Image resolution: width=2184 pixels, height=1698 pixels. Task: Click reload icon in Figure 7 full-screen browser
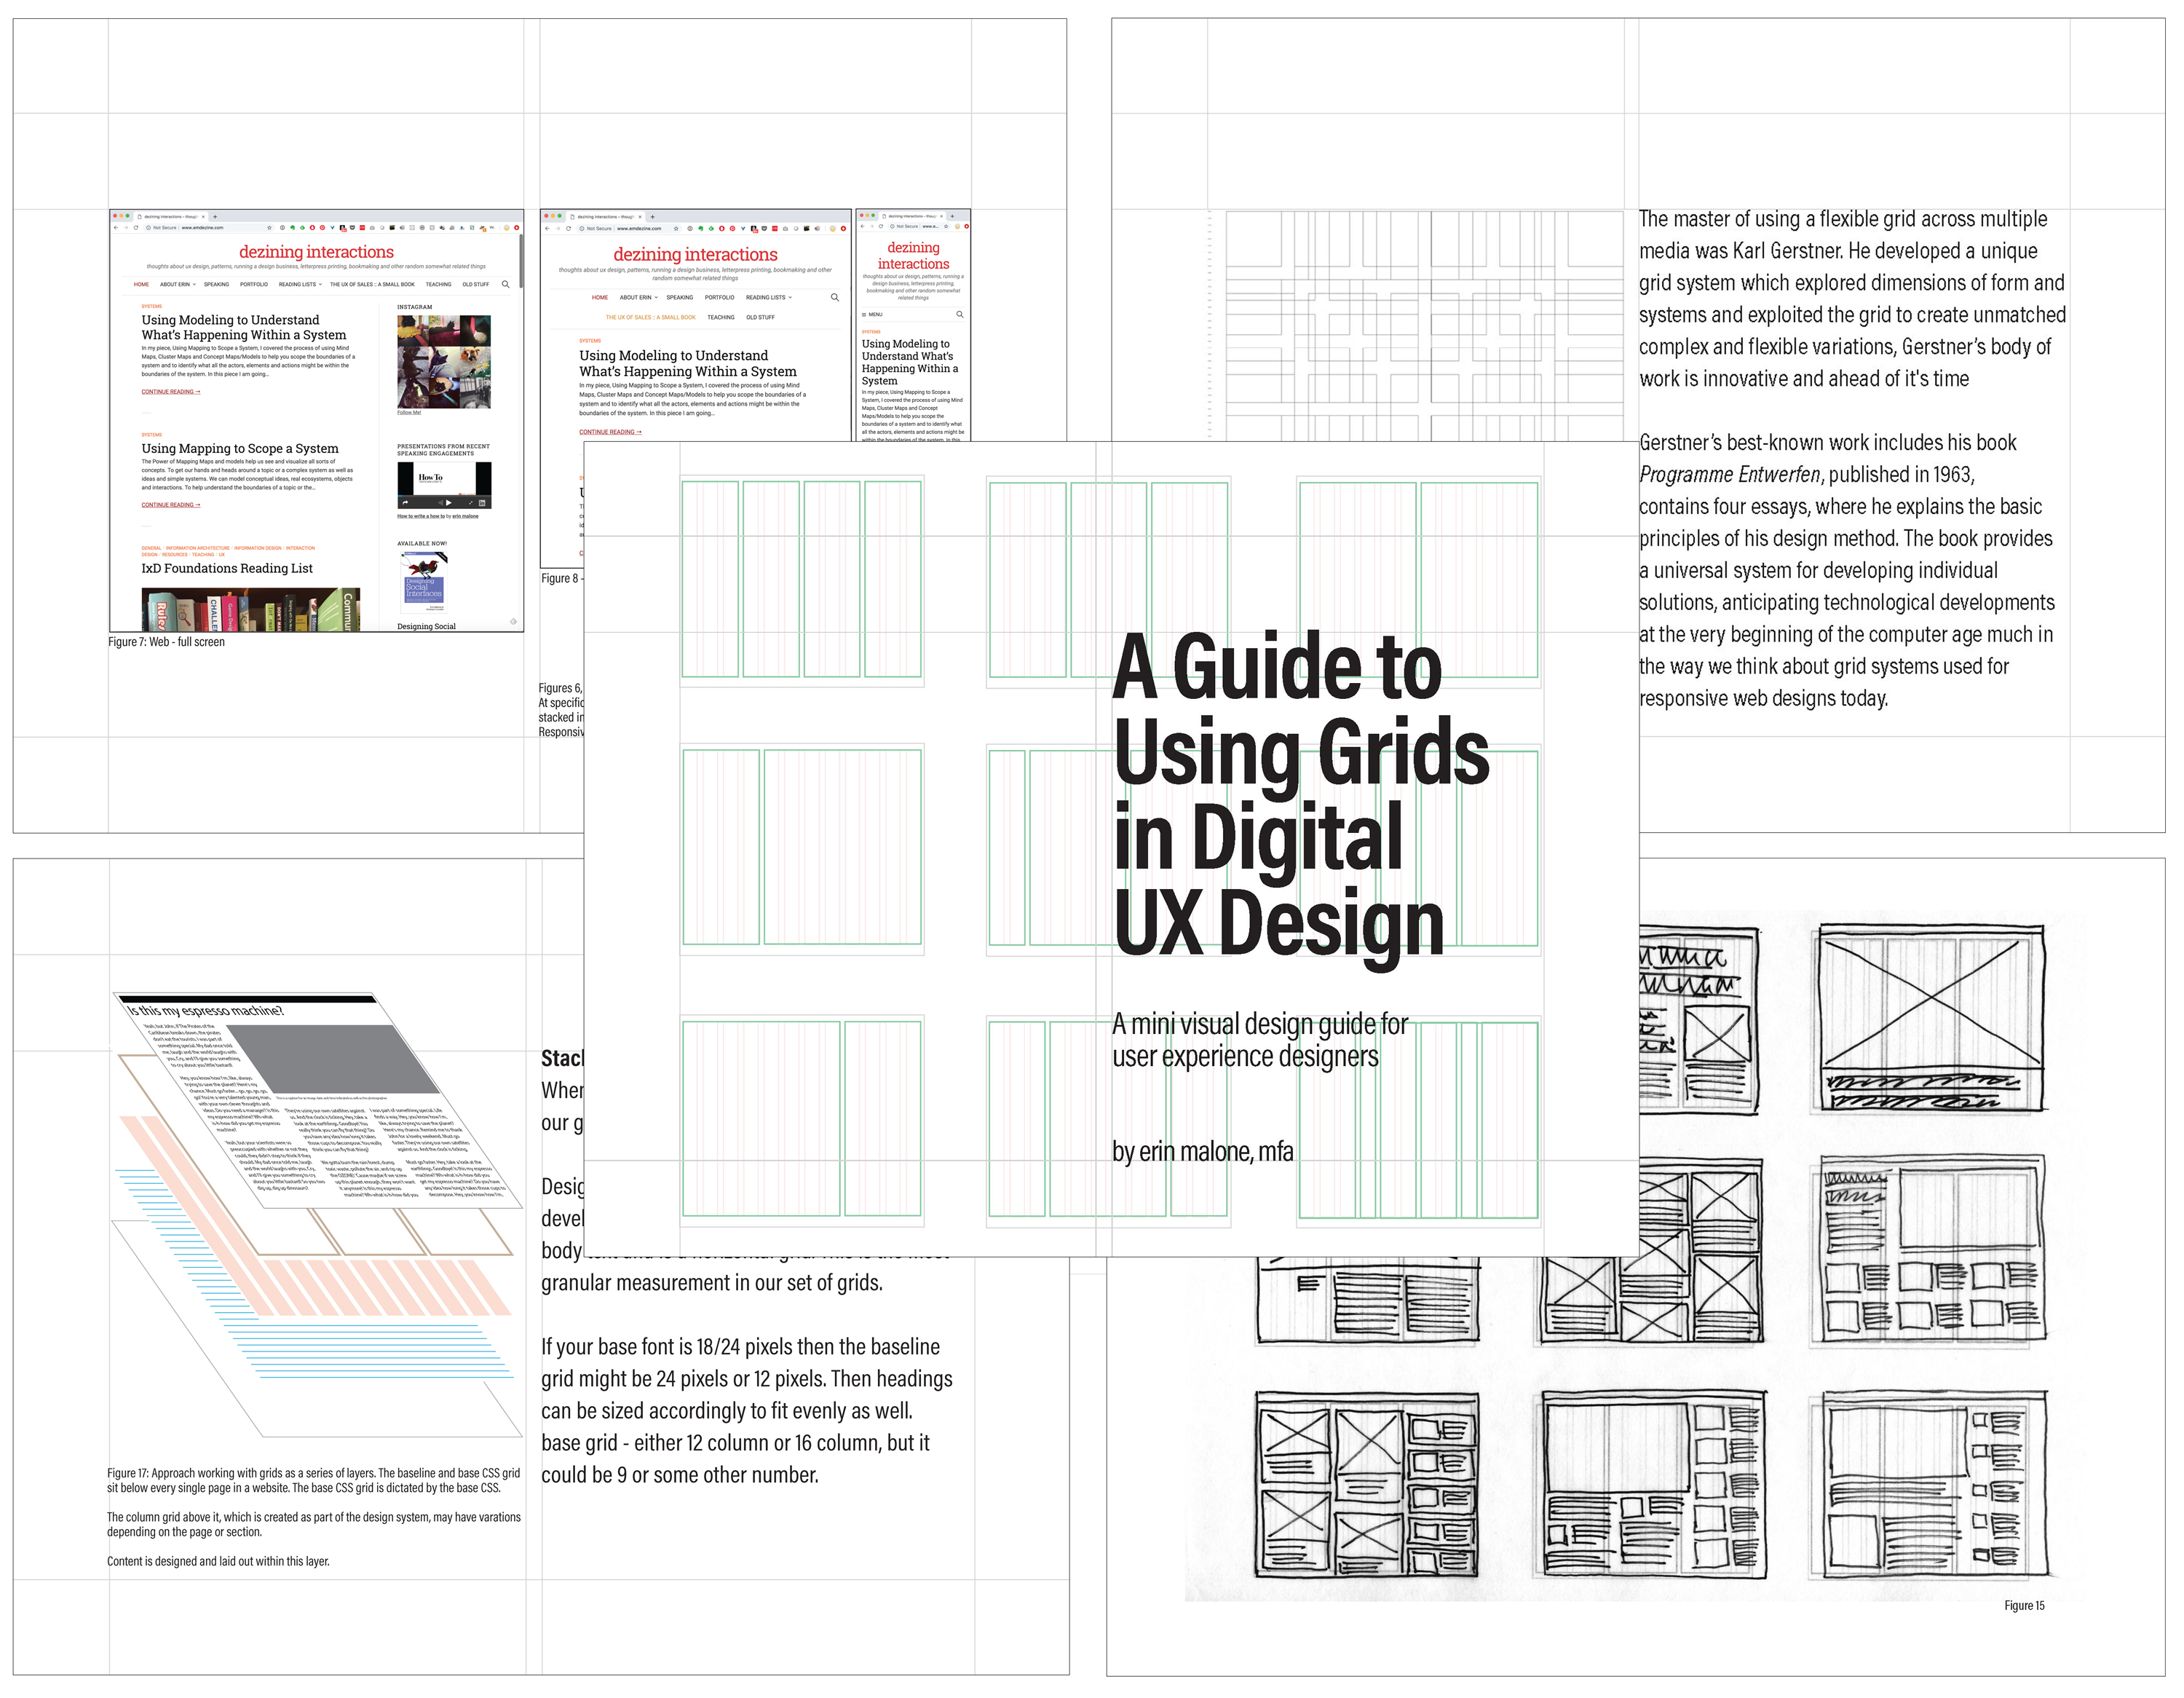tap(136, 228)
